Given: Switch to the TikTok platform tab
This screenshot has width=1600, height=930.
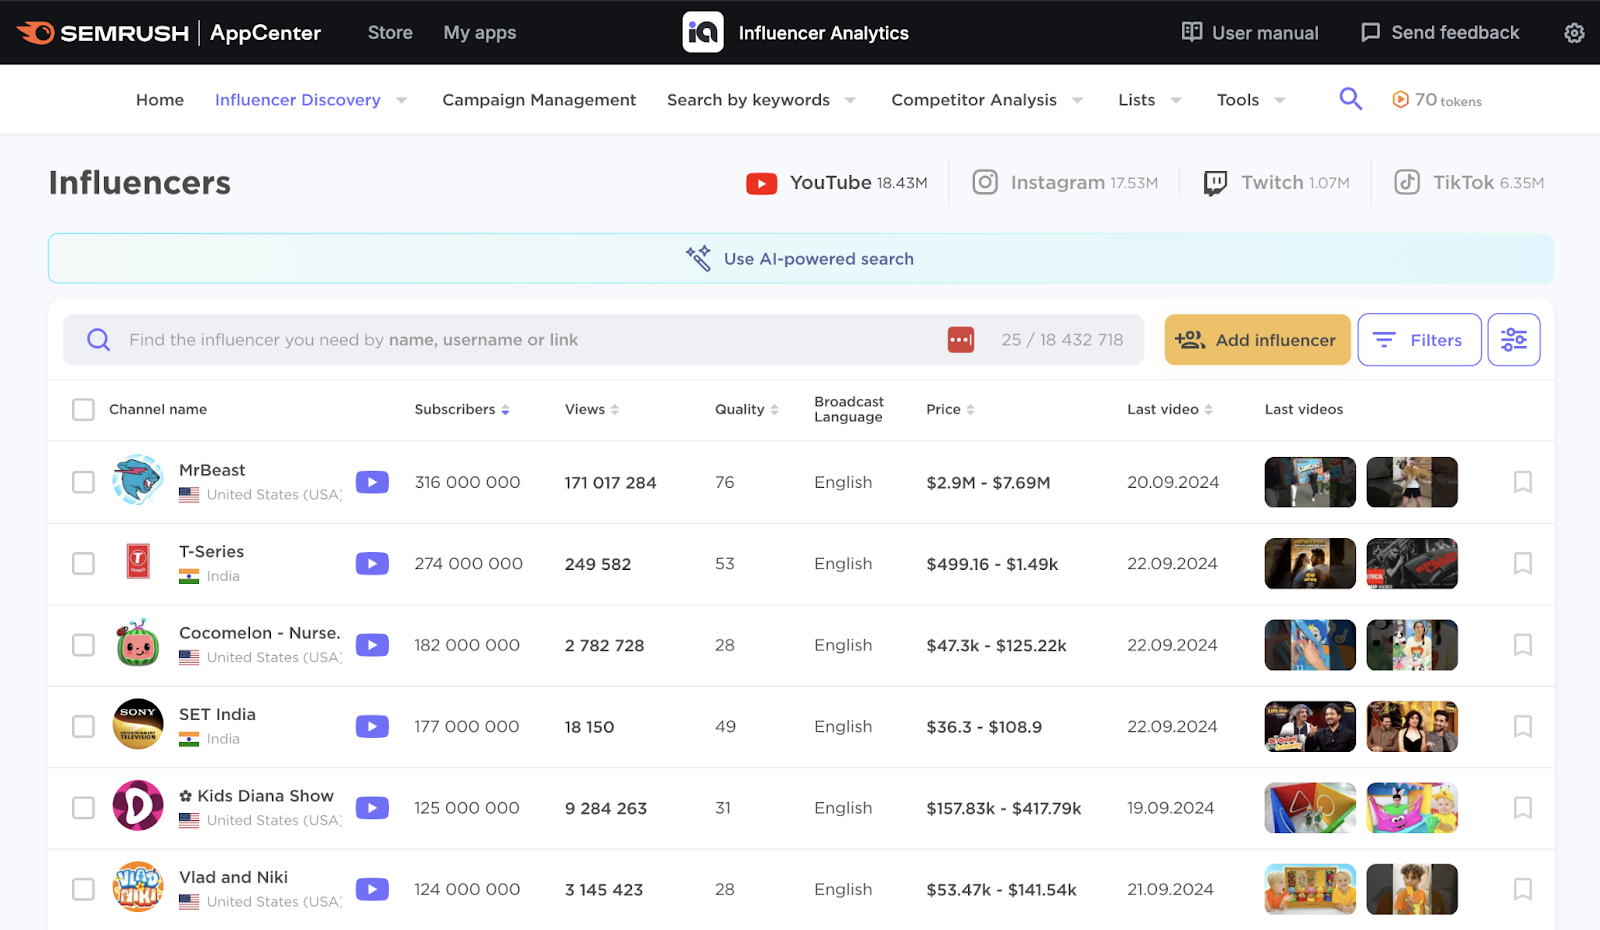Looking at the screenshot, I should tap(1469, 183).
